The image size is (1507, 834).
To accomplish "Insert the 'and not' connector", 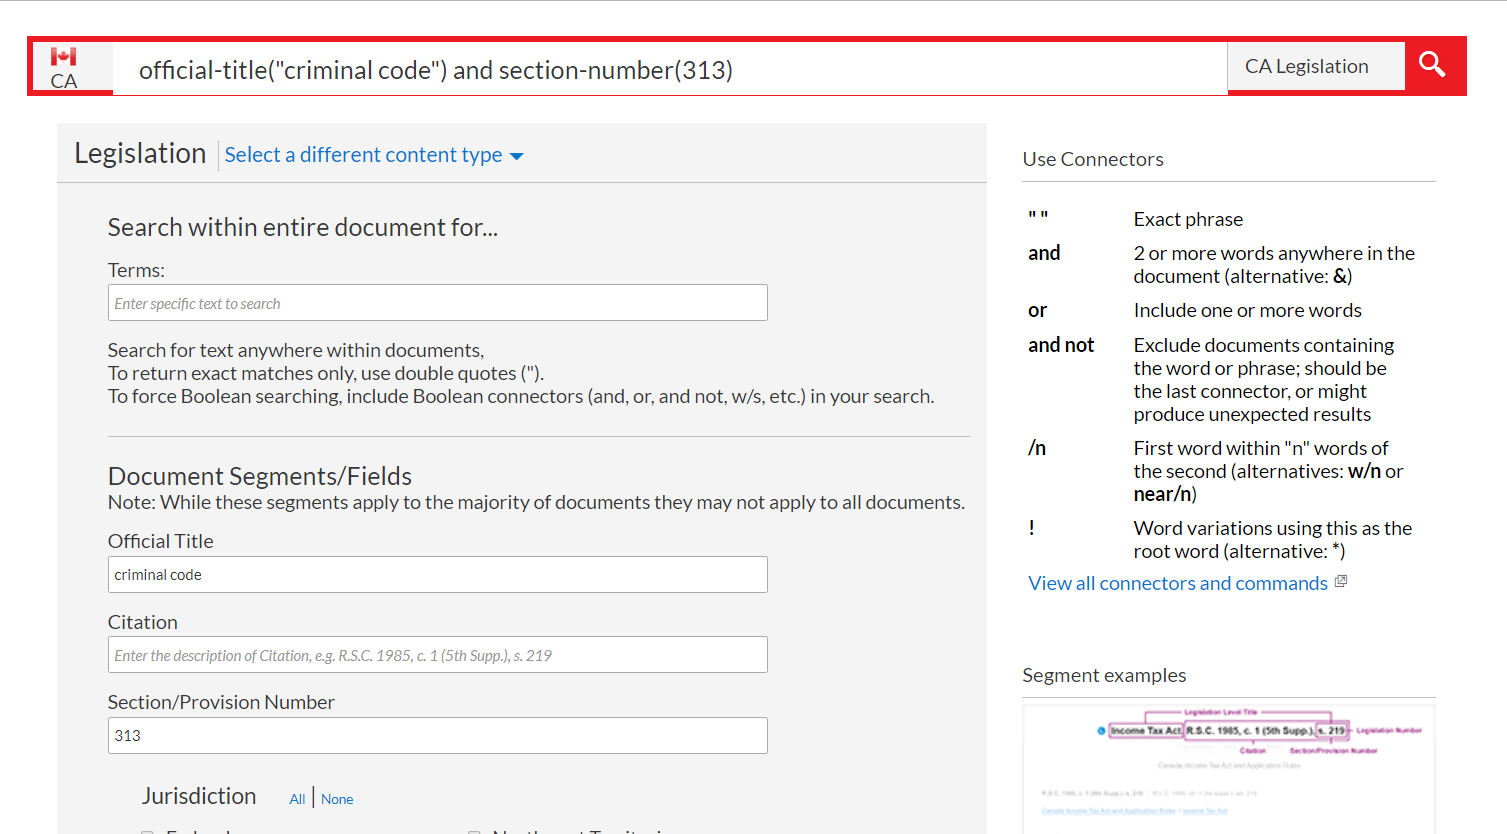I will click(x=1060, y=345).
